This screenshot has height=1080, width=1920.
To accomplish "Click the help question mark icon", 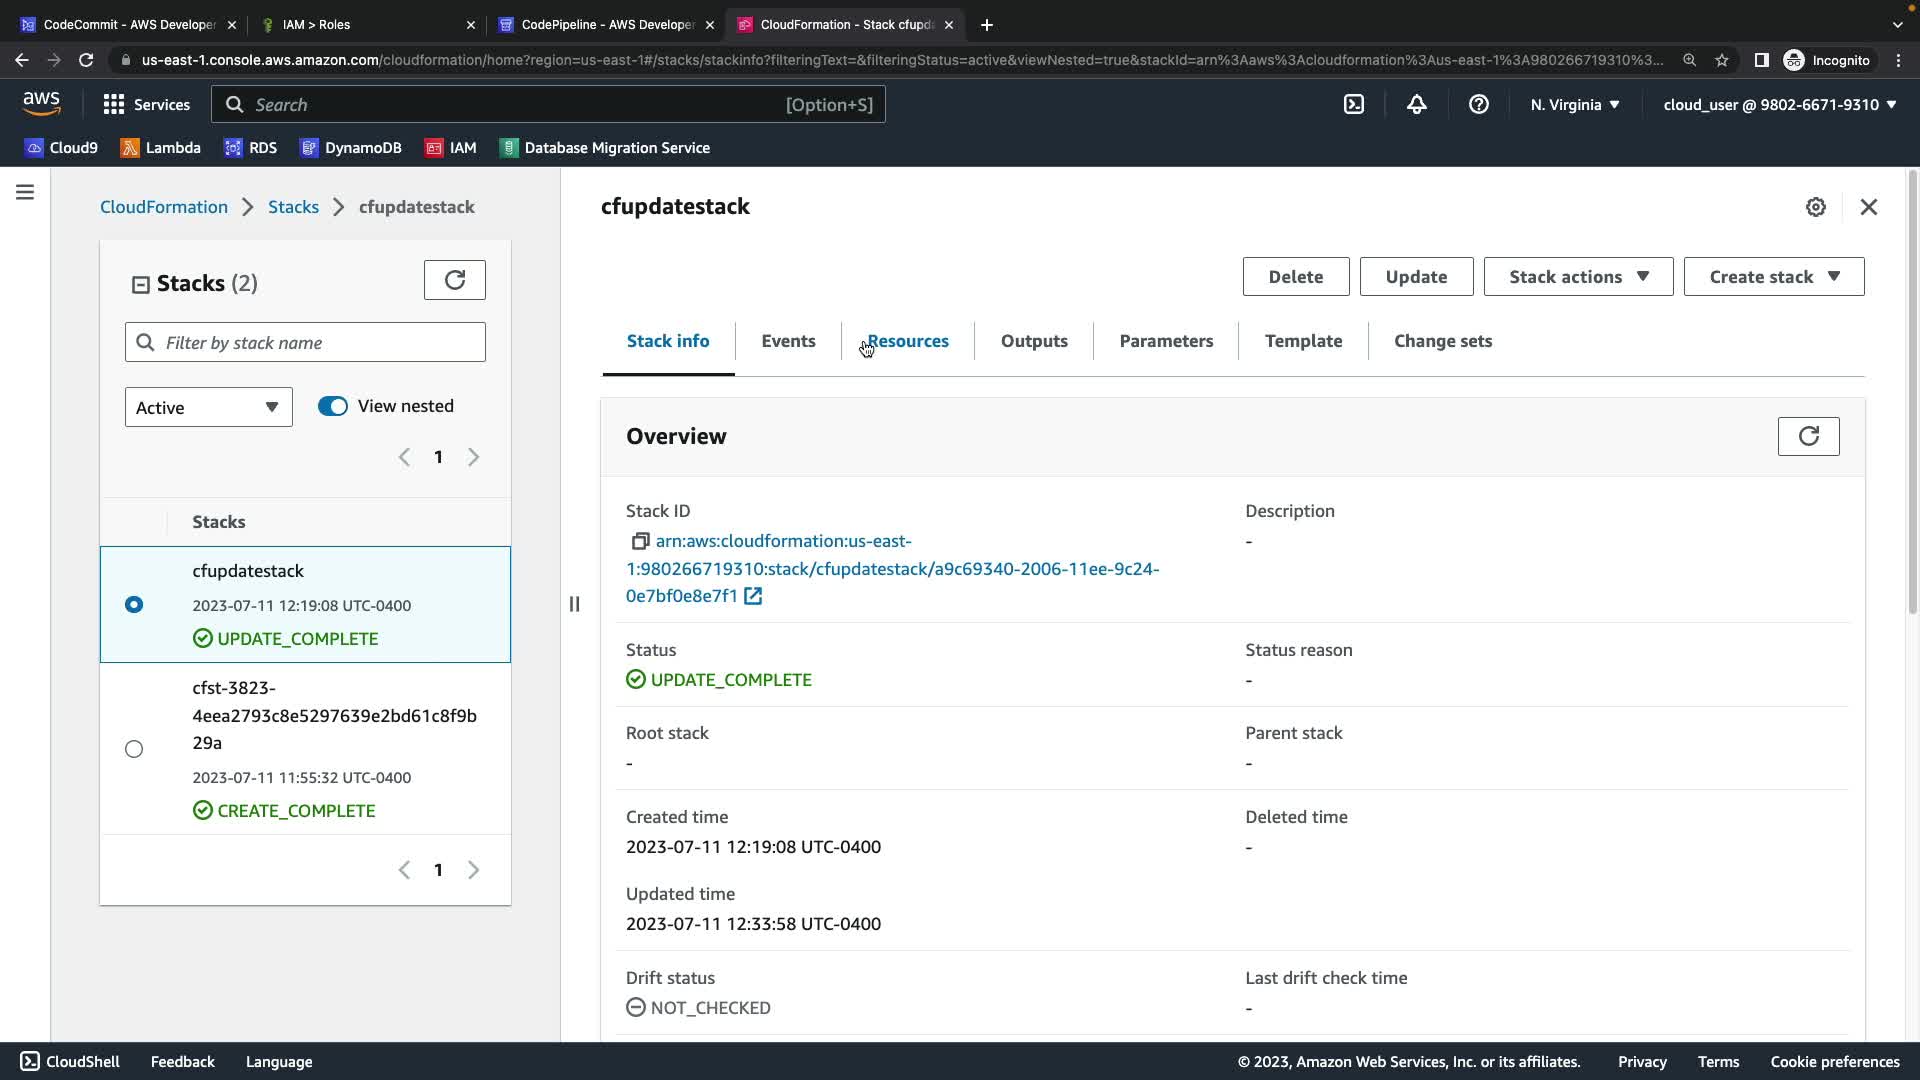I will click(x=1478, y=104).
